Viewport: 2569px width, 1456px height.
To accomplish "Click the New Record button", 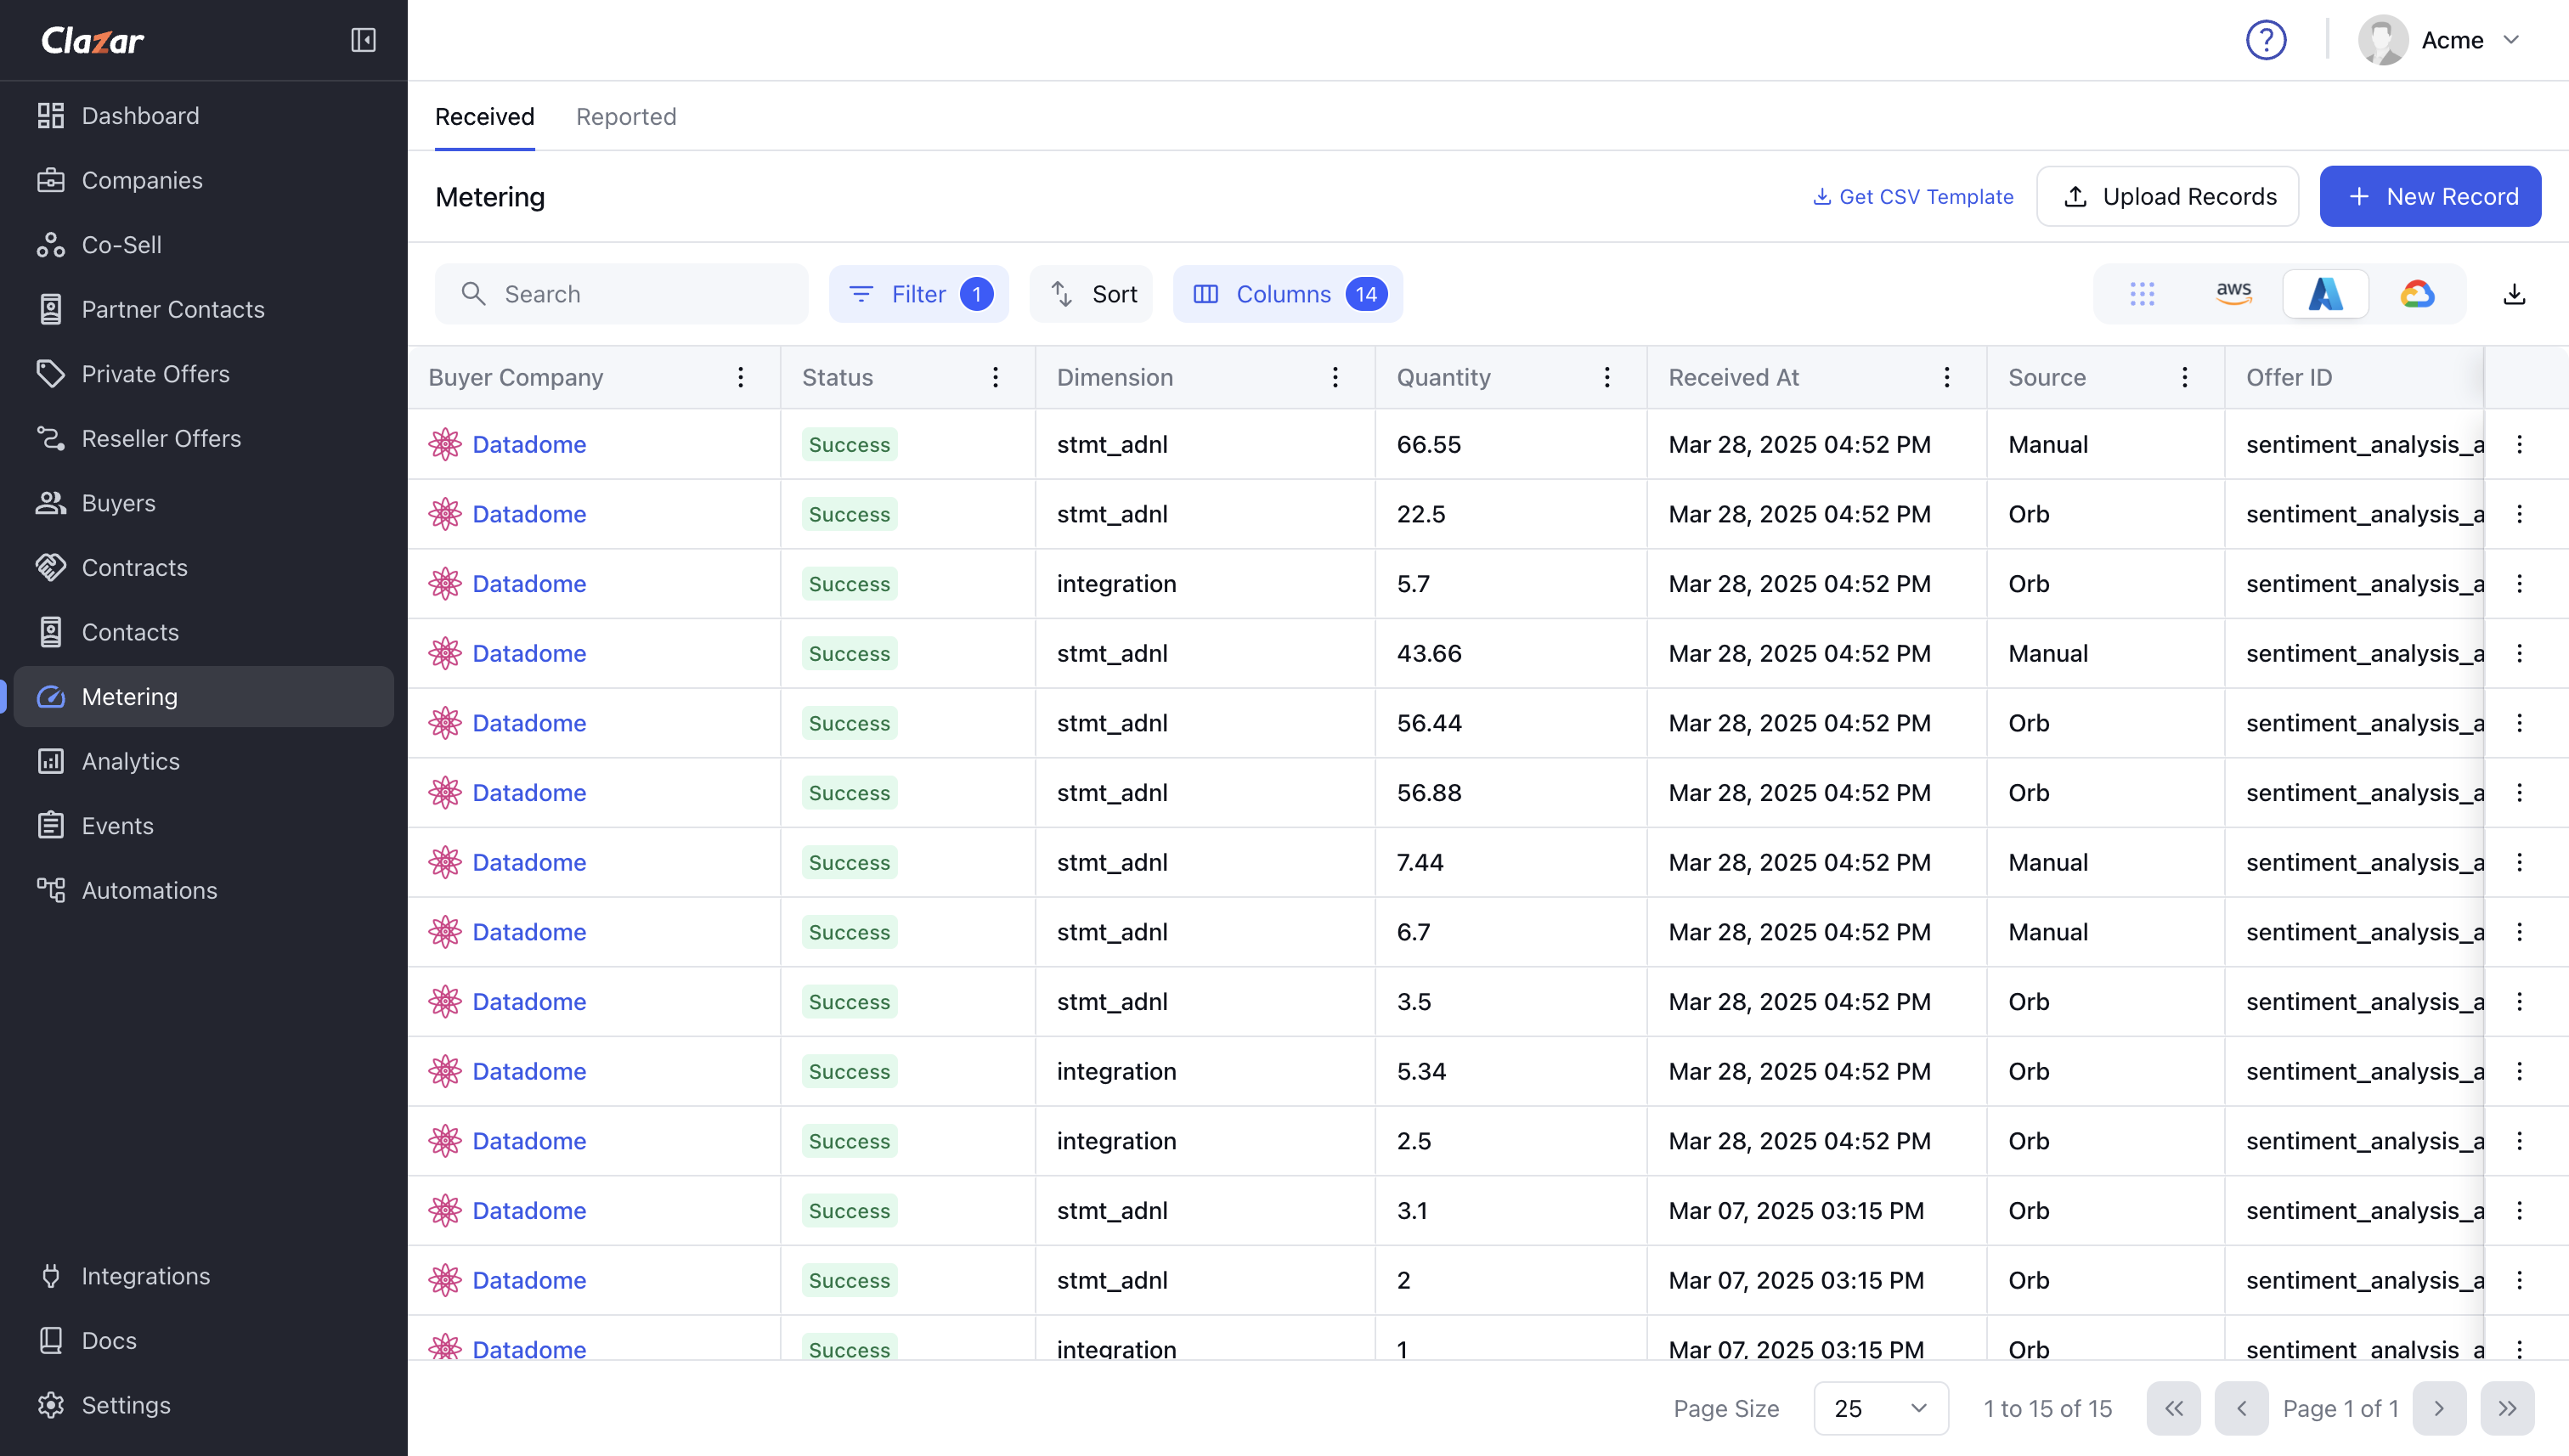I will click(x=2430, y=196).
